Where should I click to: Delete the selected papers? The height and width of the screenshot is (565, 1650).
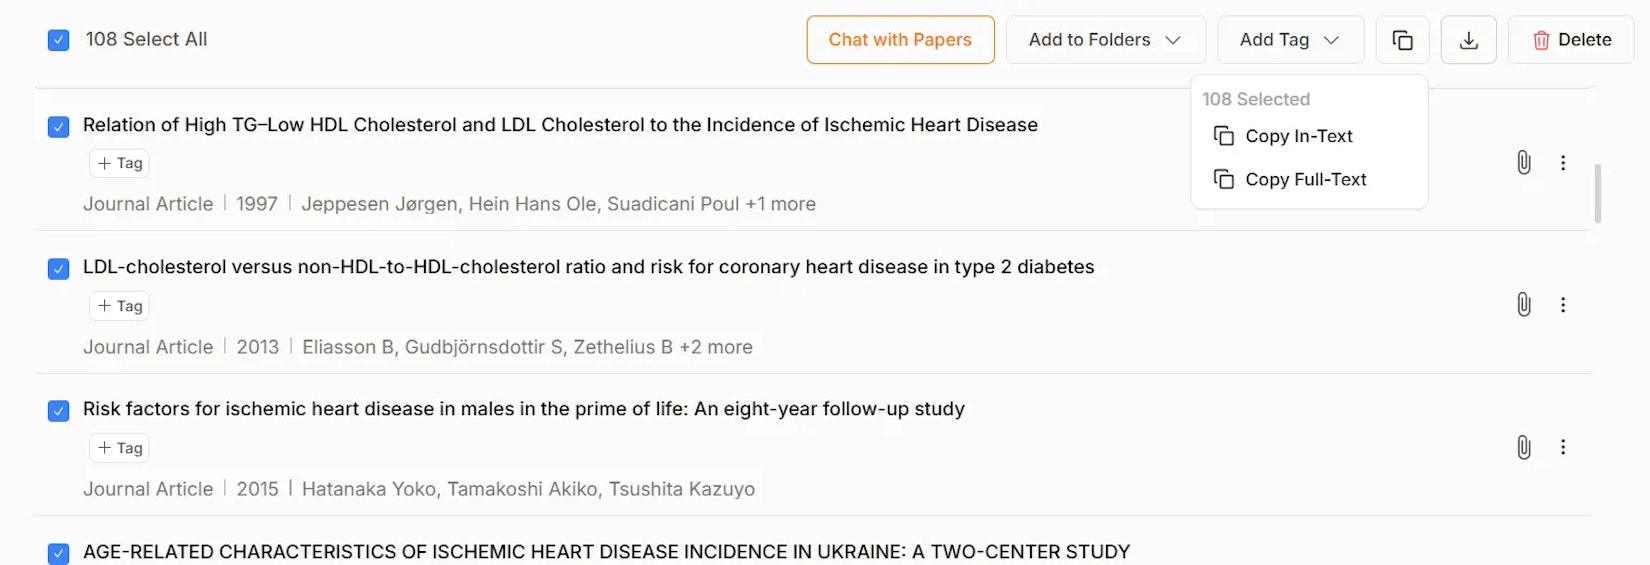[1571, 40]
